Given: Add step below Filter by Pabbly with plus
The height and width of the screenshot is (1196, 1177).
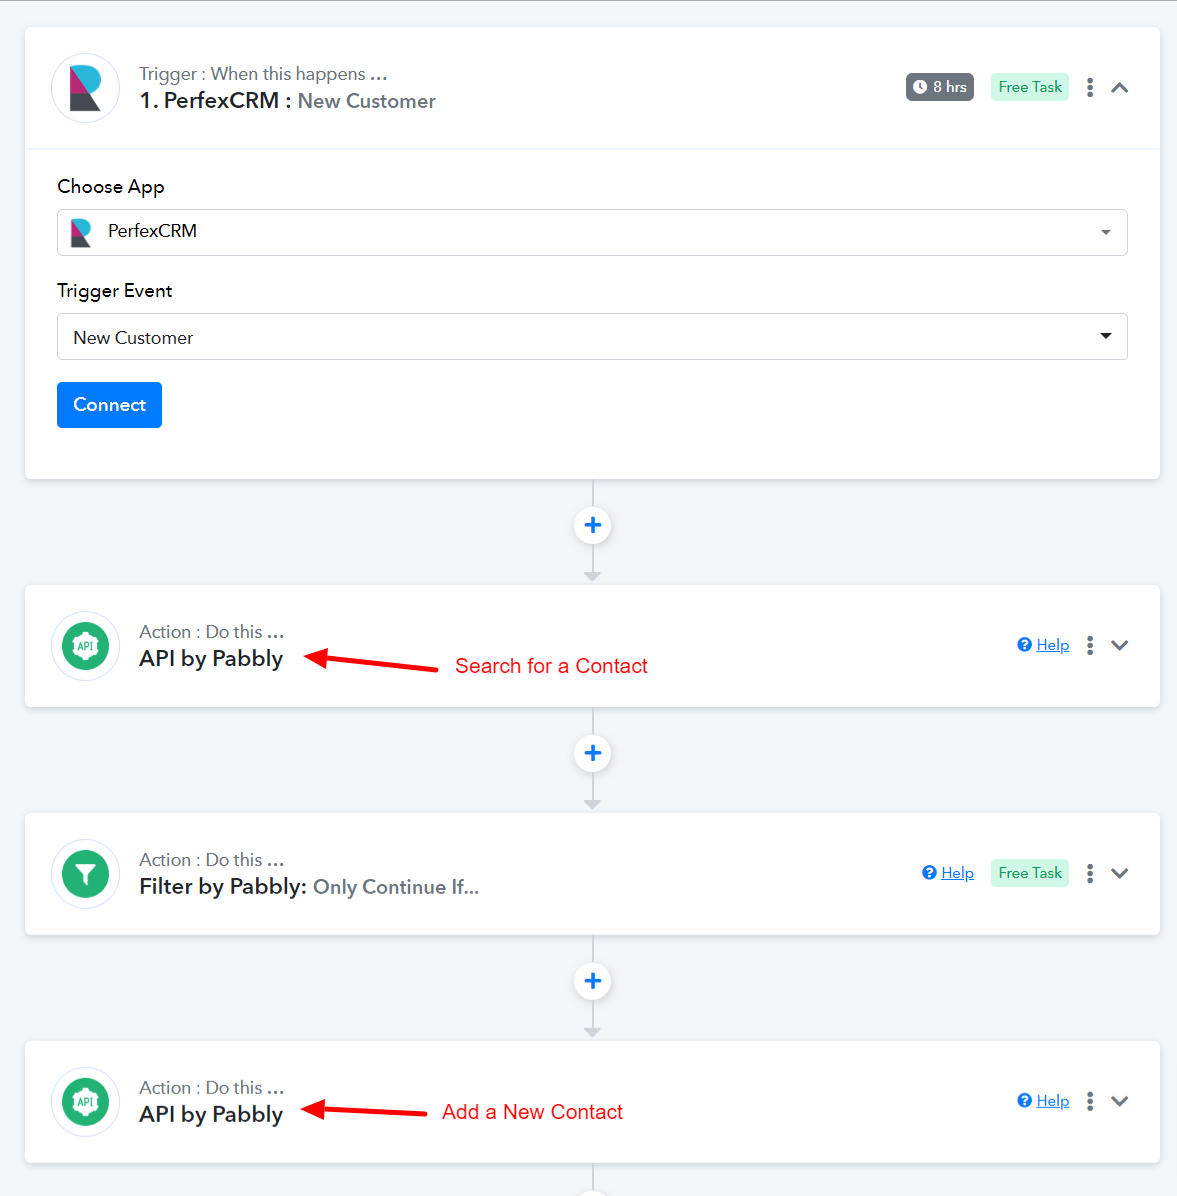Looking at the screenshot, I should 593,981.
